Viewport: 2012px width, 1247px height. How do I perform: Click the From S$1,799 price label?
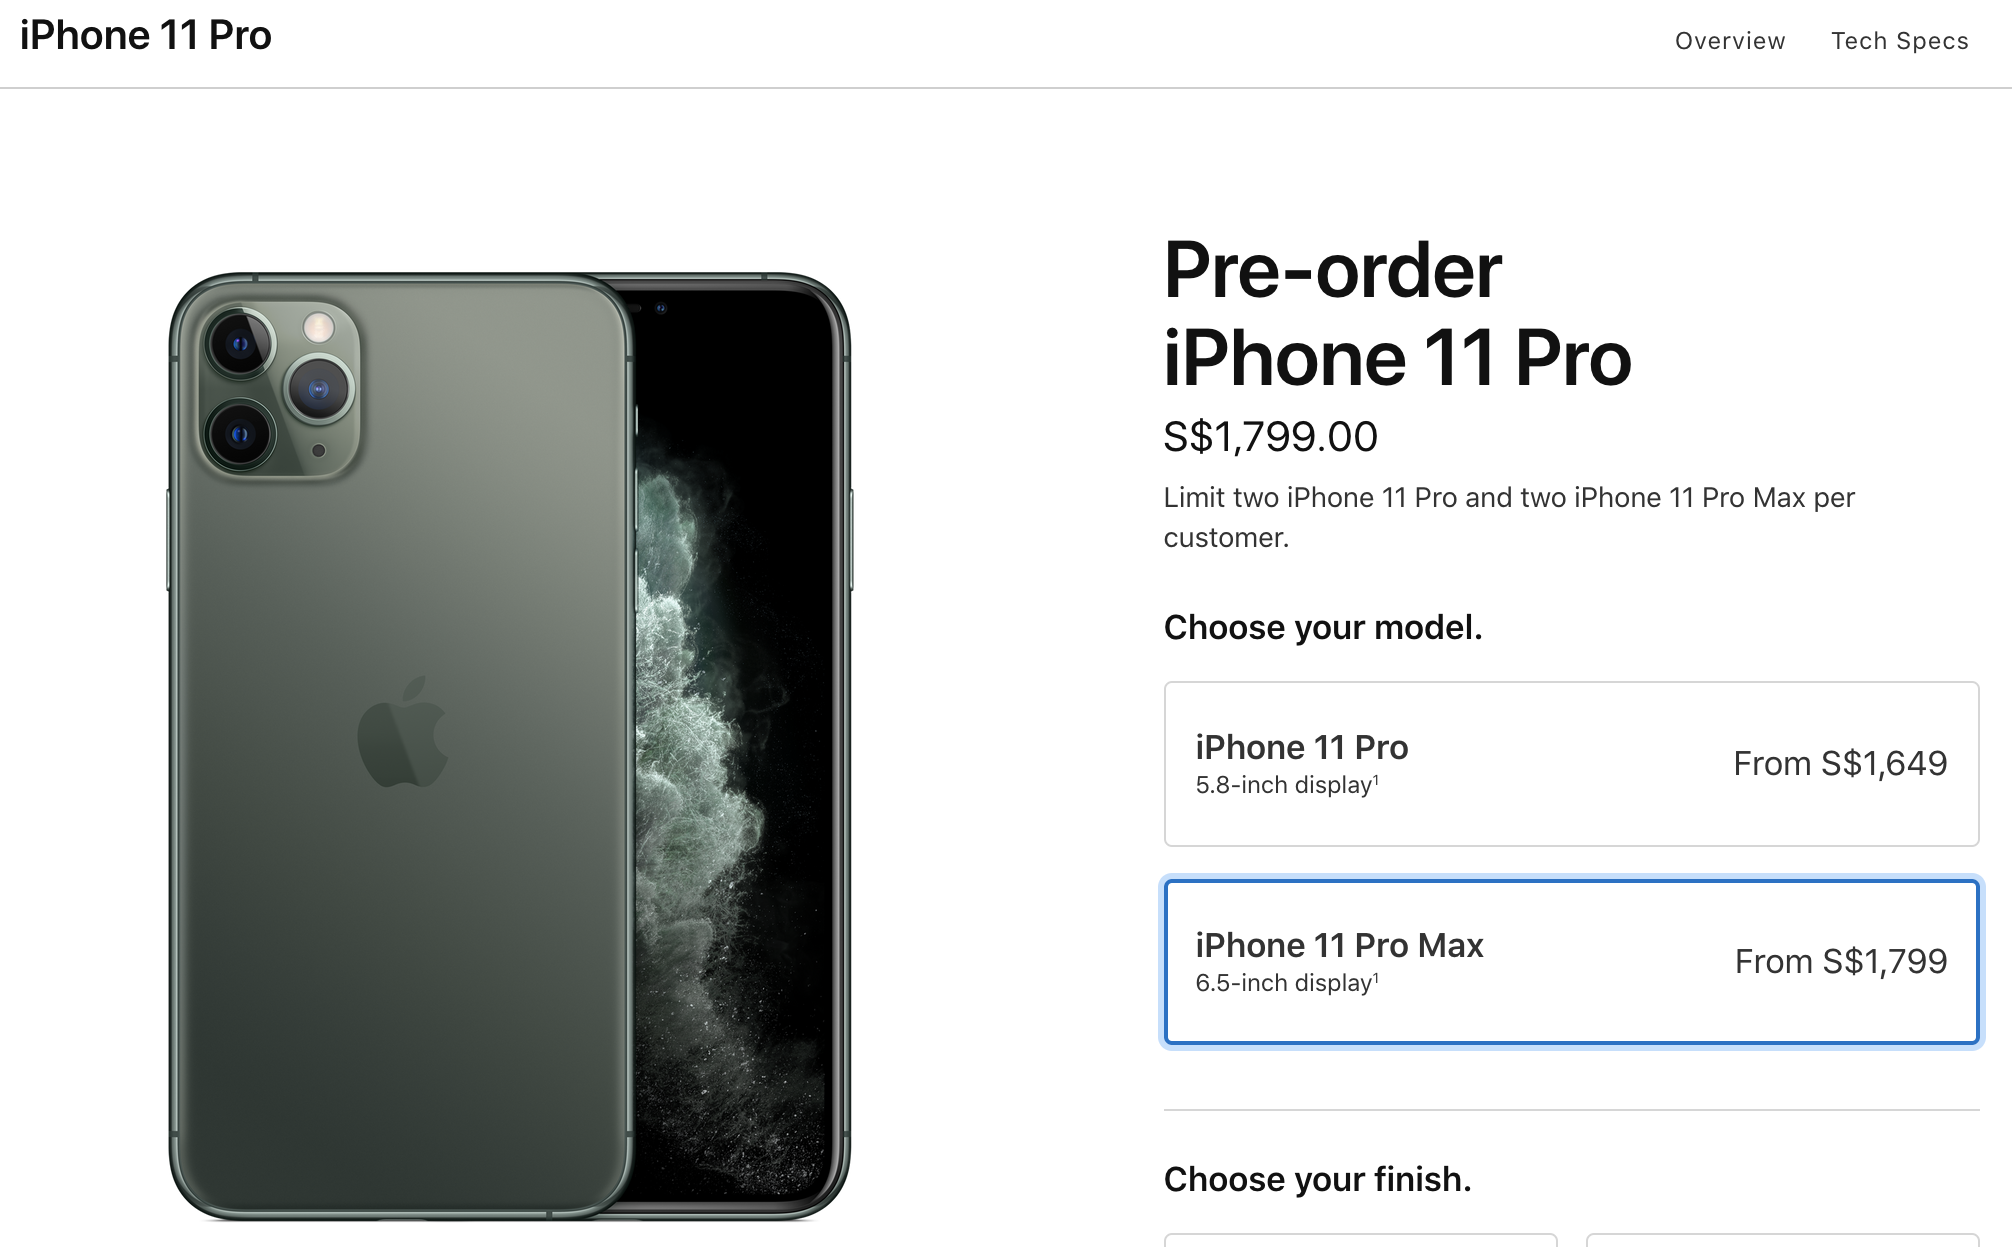point(1840,962)
